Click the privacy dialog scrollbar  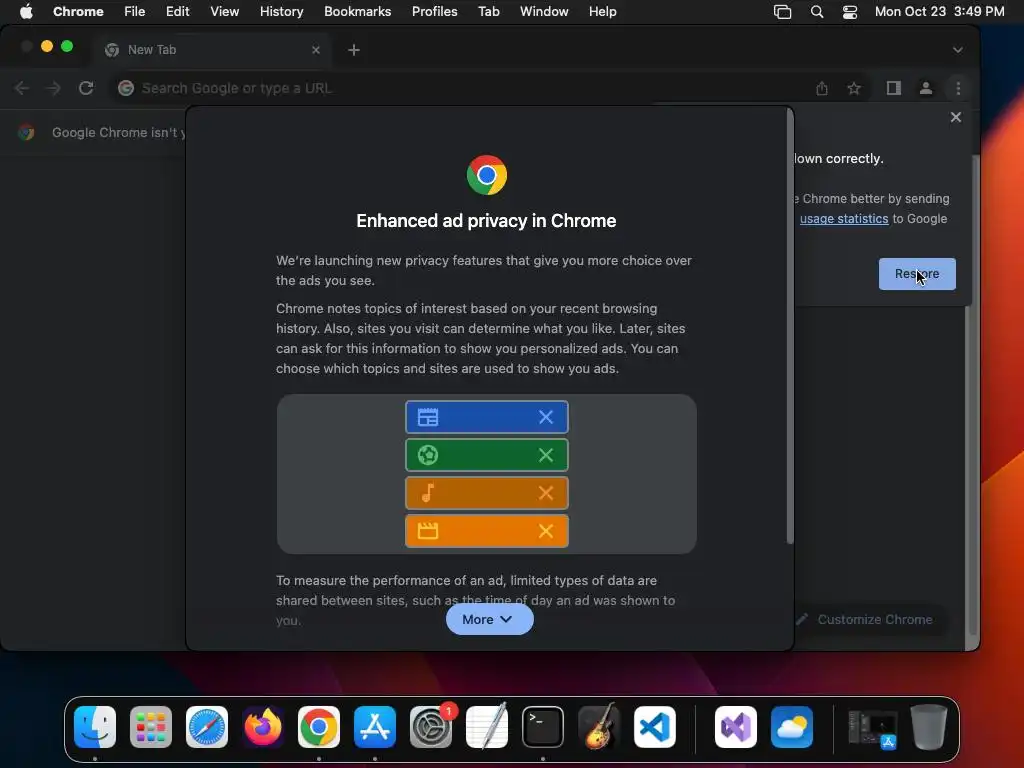click(790, 327)
